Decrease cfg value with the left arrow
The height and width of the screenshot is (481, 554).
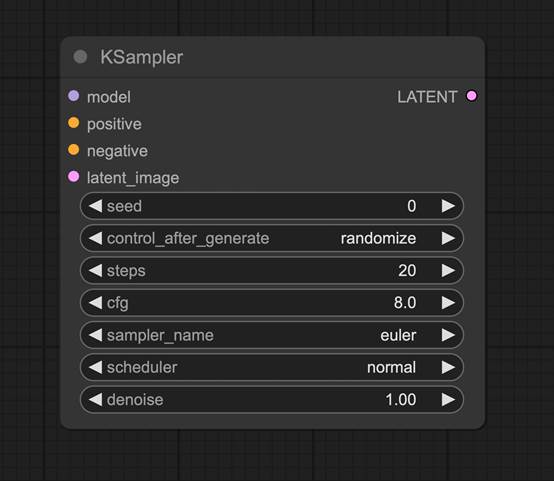click(95, 303)
